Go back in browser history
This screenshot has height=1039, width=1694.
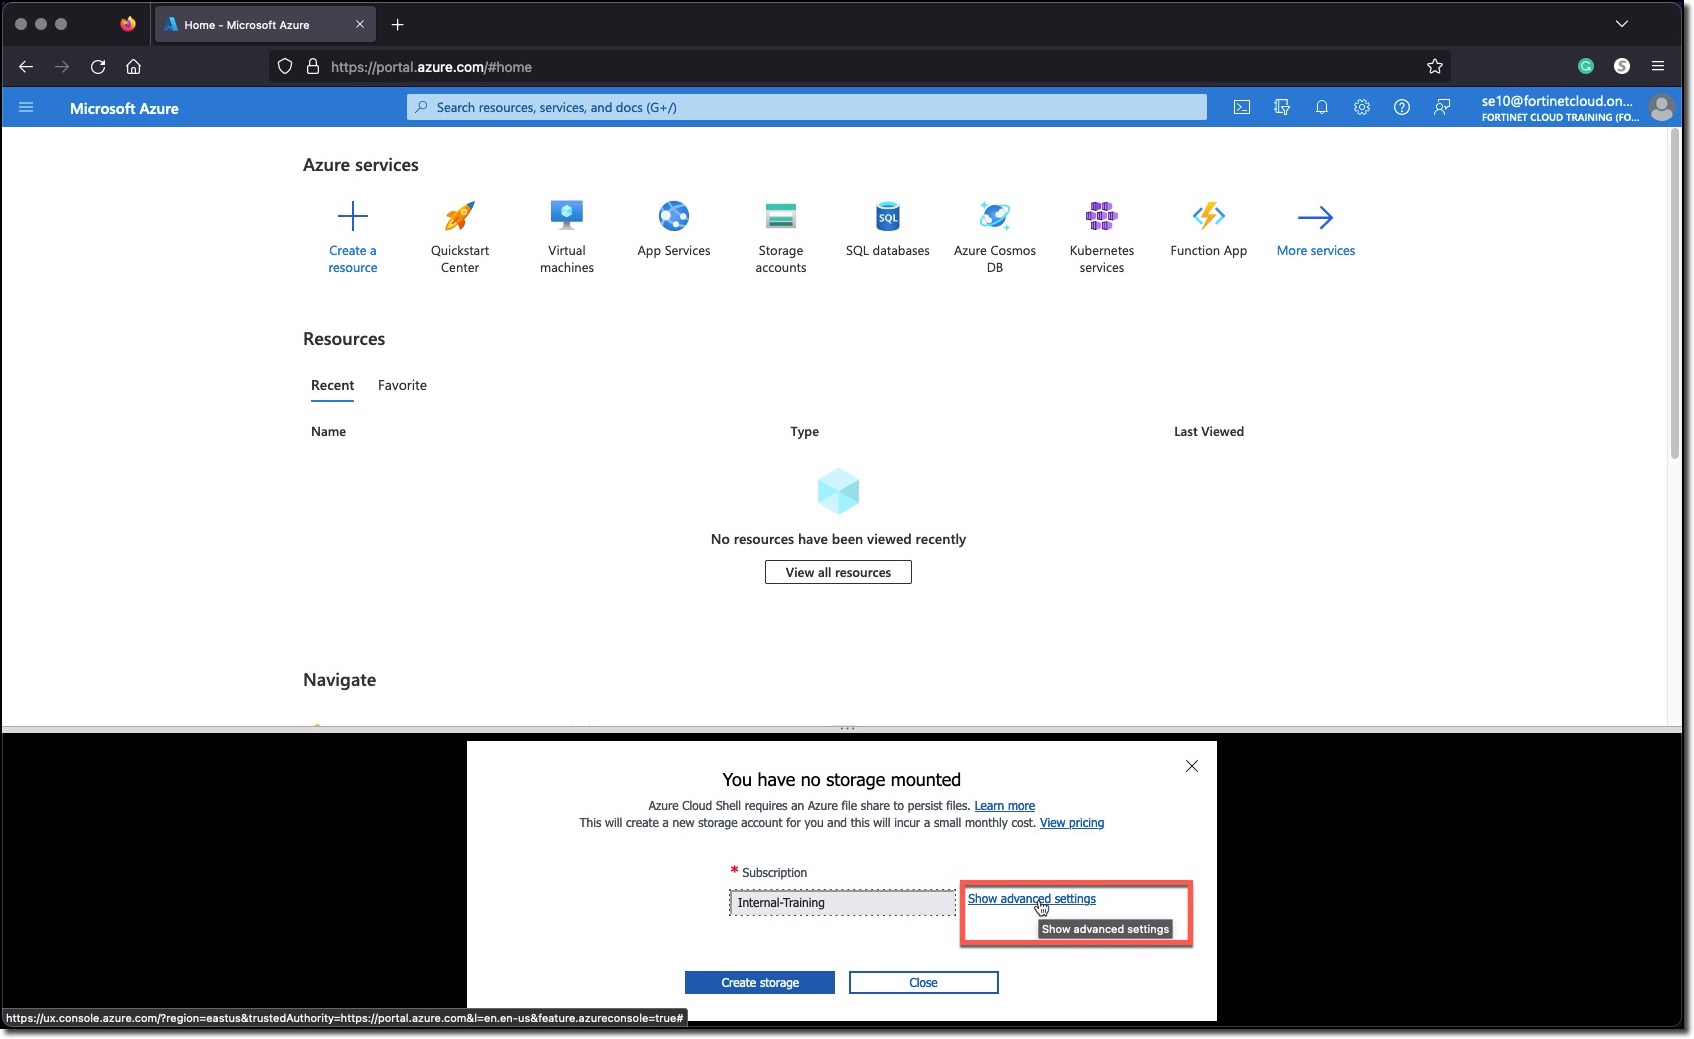click(26, 67)
